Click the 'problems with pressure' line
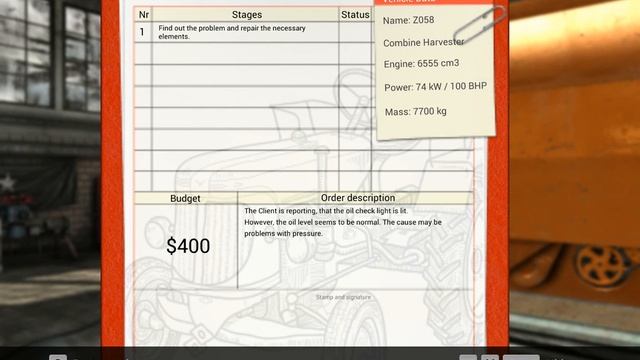 (x=283, y=234)
